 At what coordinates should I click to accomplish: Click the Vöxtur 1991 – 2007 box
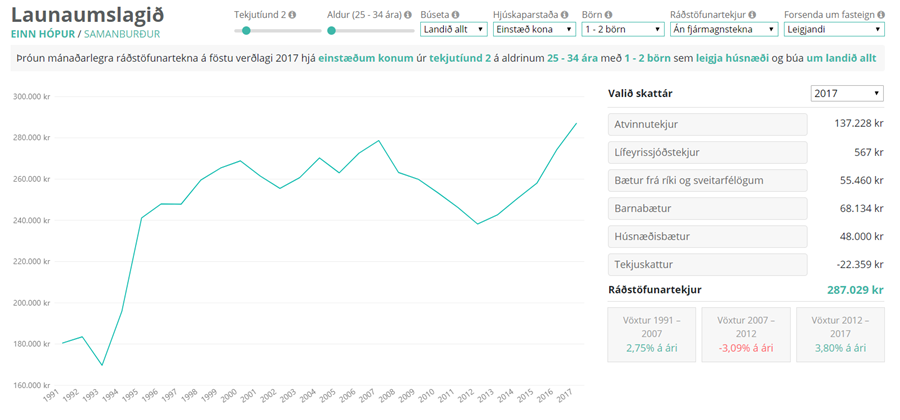click(x=651, y=335)
